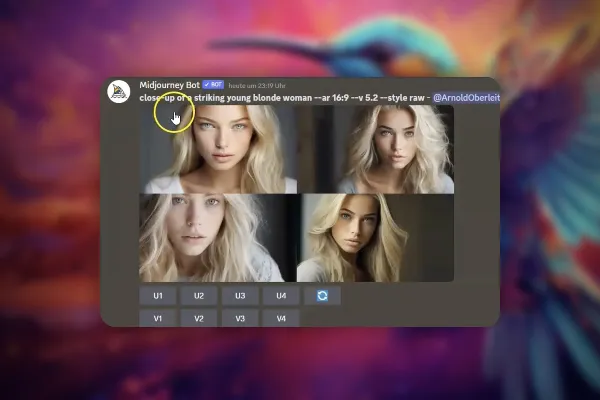600x400 pixels.
Task: Upscale the second image with U2
Action: tap(199, 296)
